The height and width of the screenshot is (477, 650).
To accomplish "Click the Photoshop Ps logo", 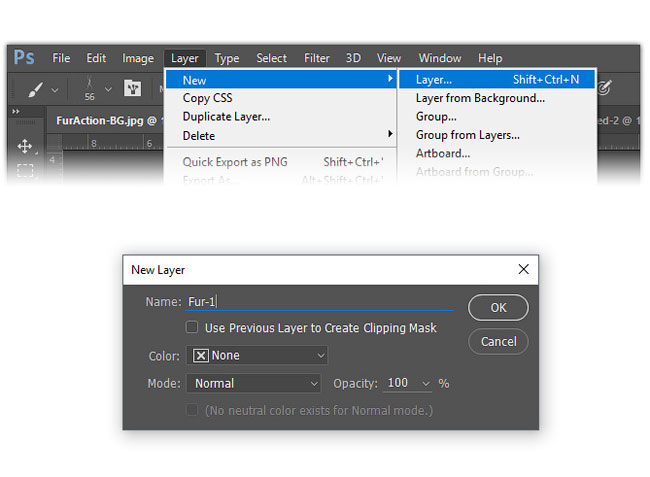I will click(24, 57).
